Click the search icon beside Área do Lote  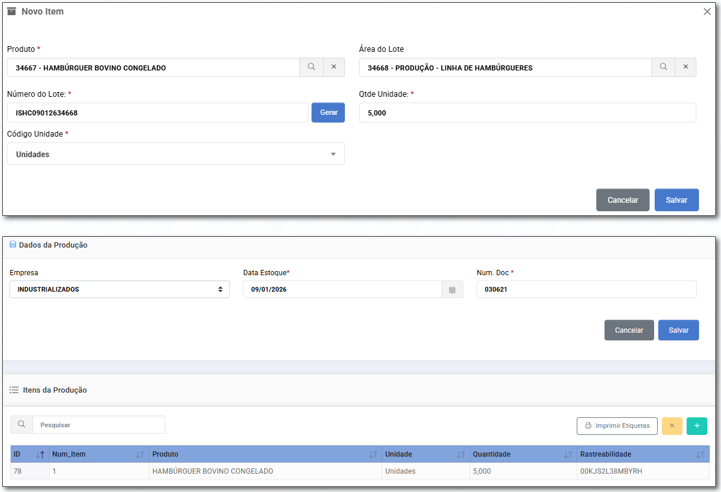[x=663, y=68]
